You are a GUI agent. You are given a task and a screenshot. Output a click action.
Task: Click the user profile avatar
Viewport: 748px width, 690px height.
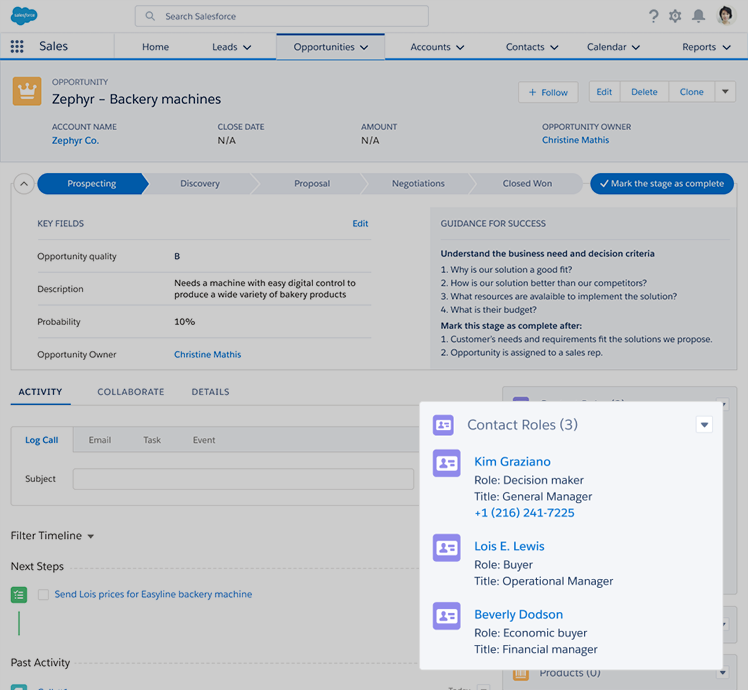[x=726, y=16]
